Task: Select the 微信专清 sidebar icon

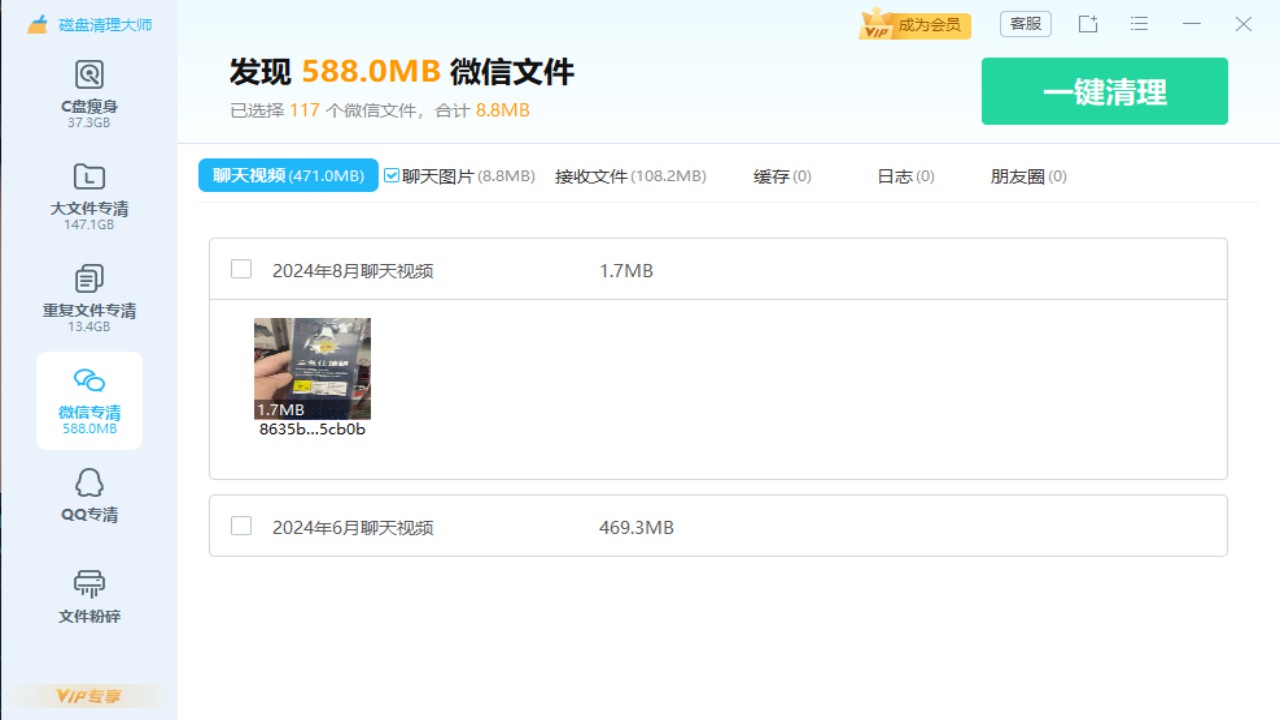Action: coord(89,381)
